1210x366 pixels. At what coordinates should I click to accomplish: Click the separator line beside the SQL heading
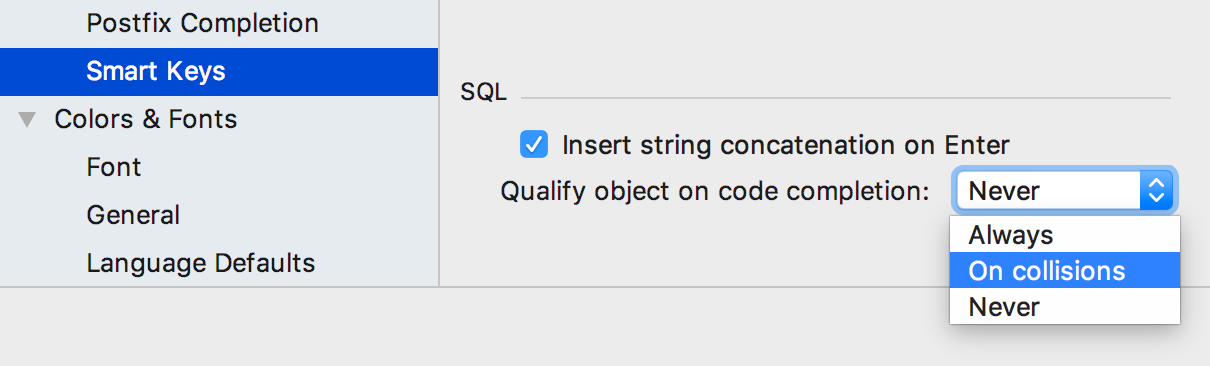845,98
